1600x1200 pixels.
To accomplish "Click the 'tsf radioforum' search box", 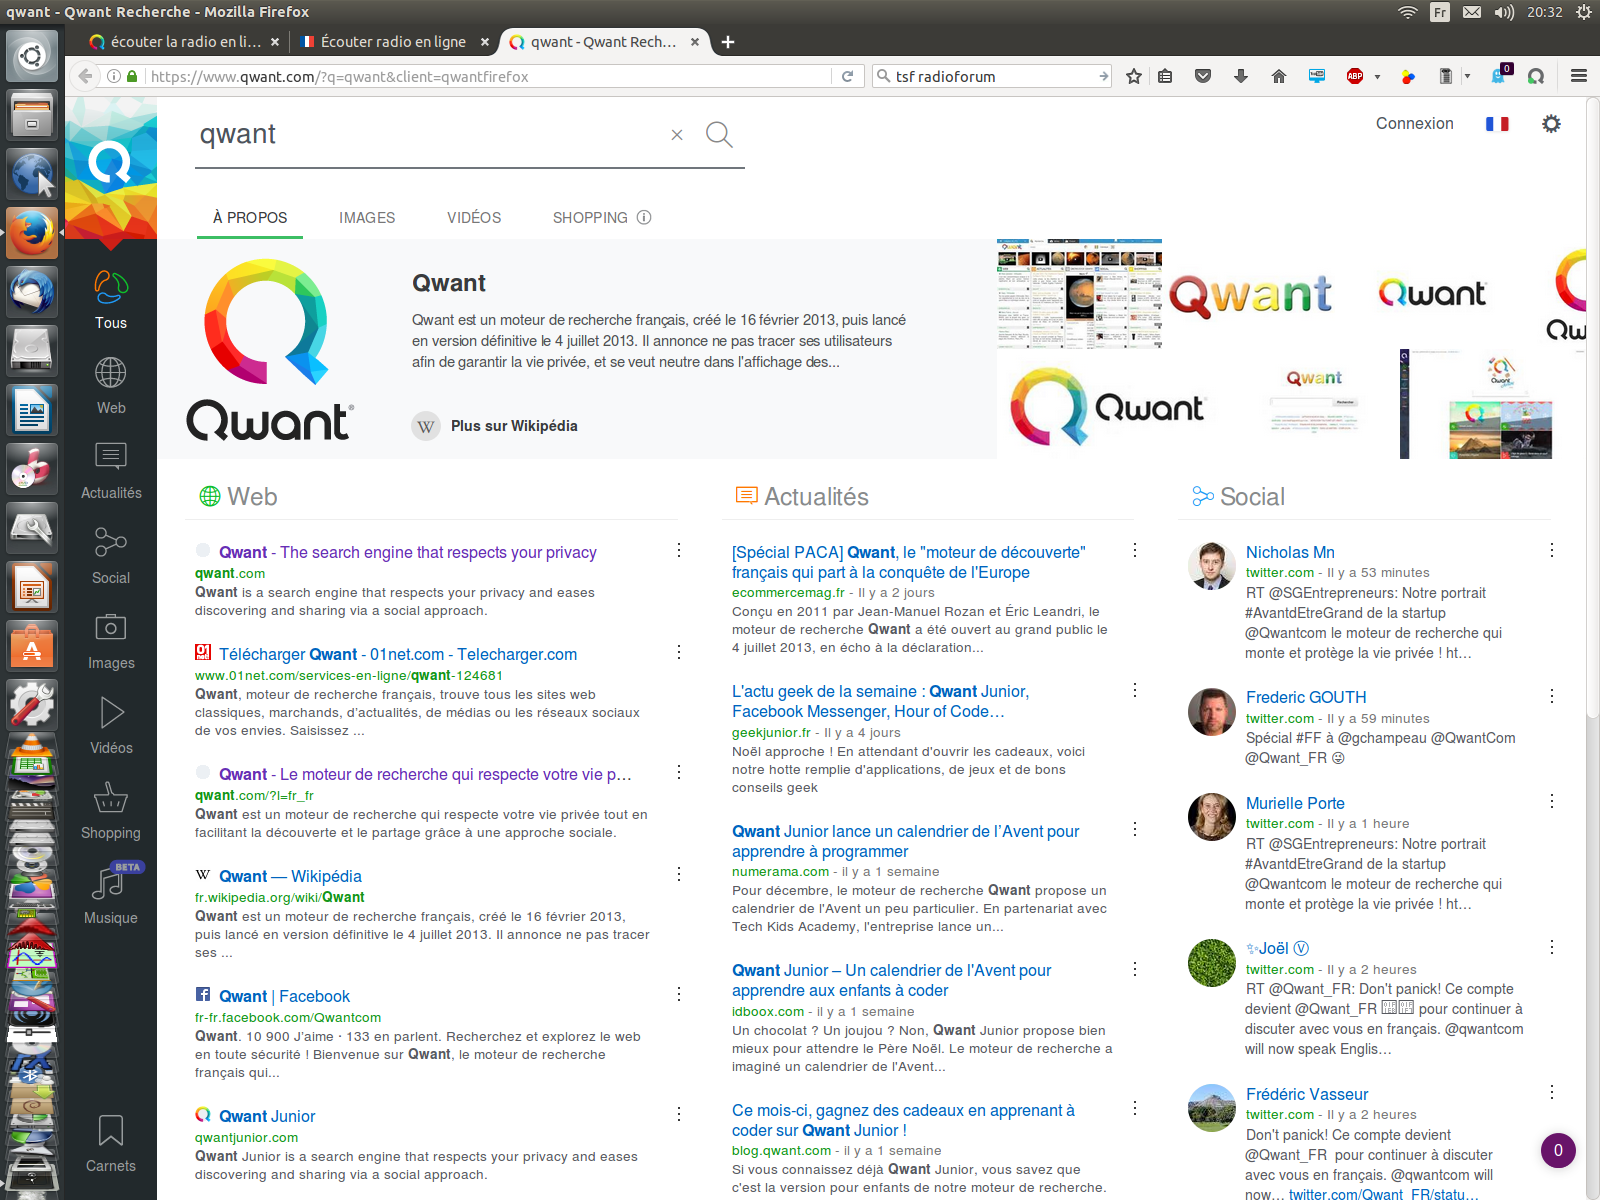I will [993, 76].
